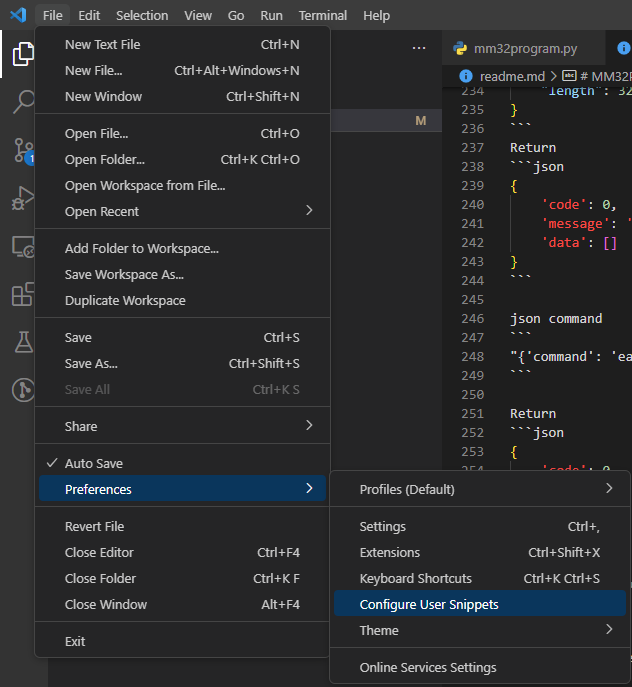Open Keyboard Shortcuts entry
The image size is (632, 687).
[x=480, y=578]
